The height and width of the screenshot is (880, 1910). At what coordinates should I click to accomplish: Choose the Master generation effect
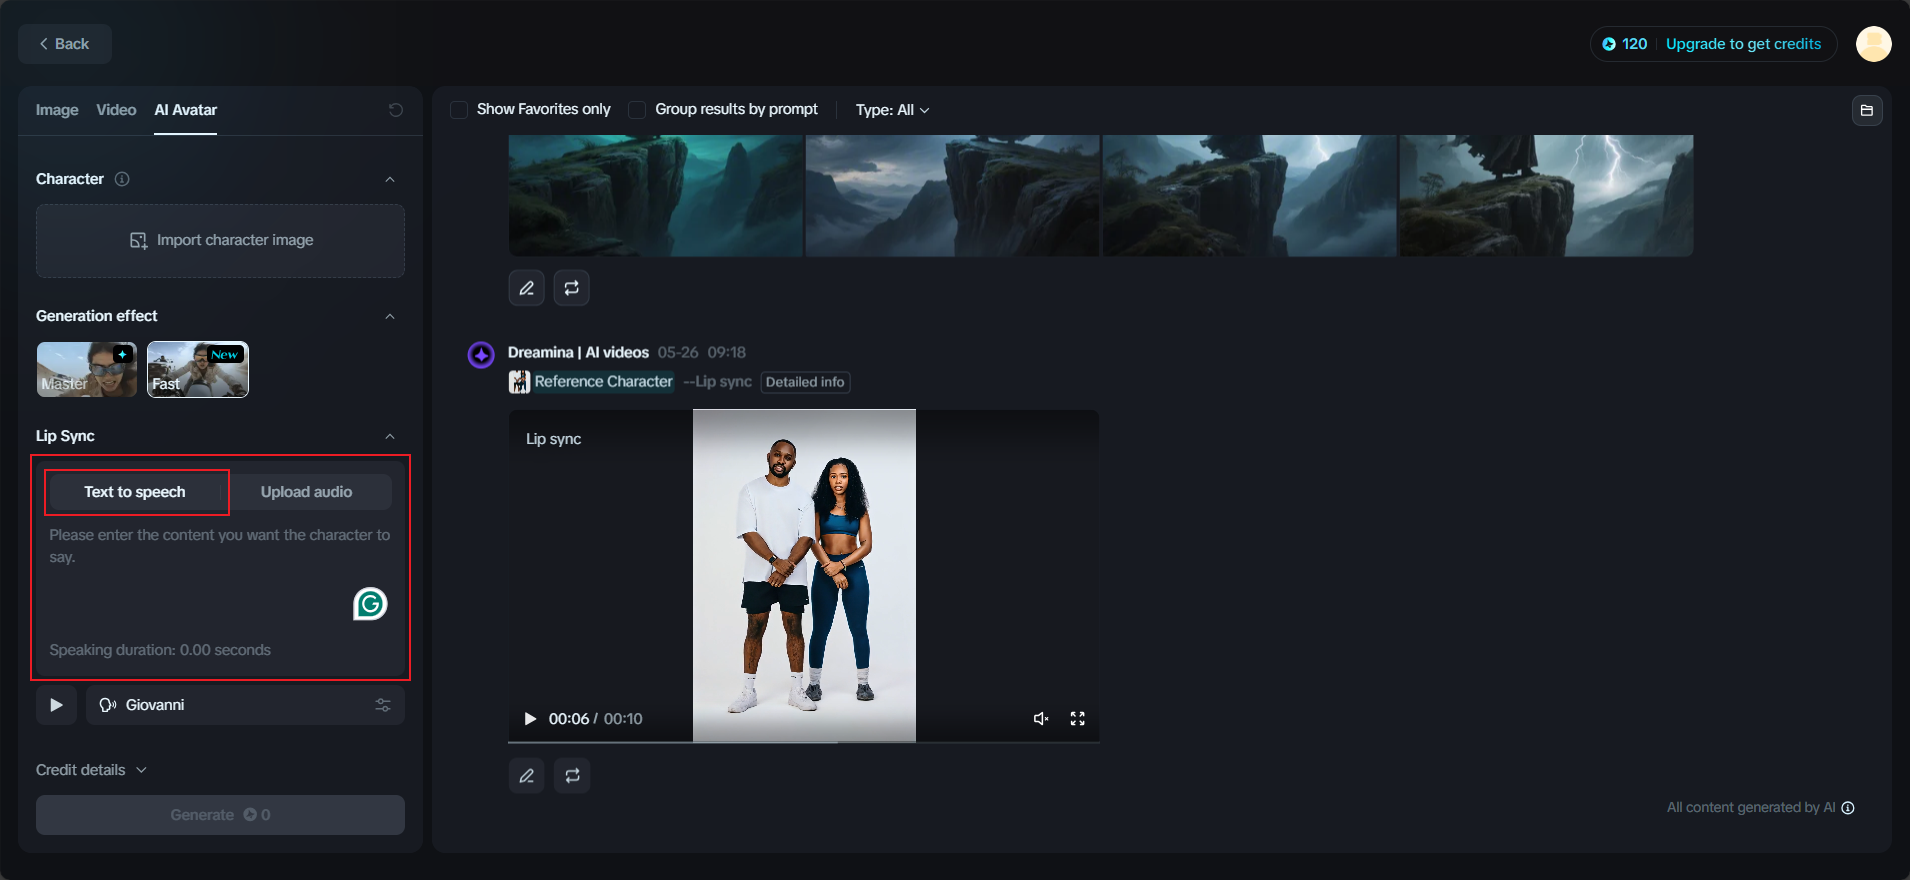(x=87, y=369)
